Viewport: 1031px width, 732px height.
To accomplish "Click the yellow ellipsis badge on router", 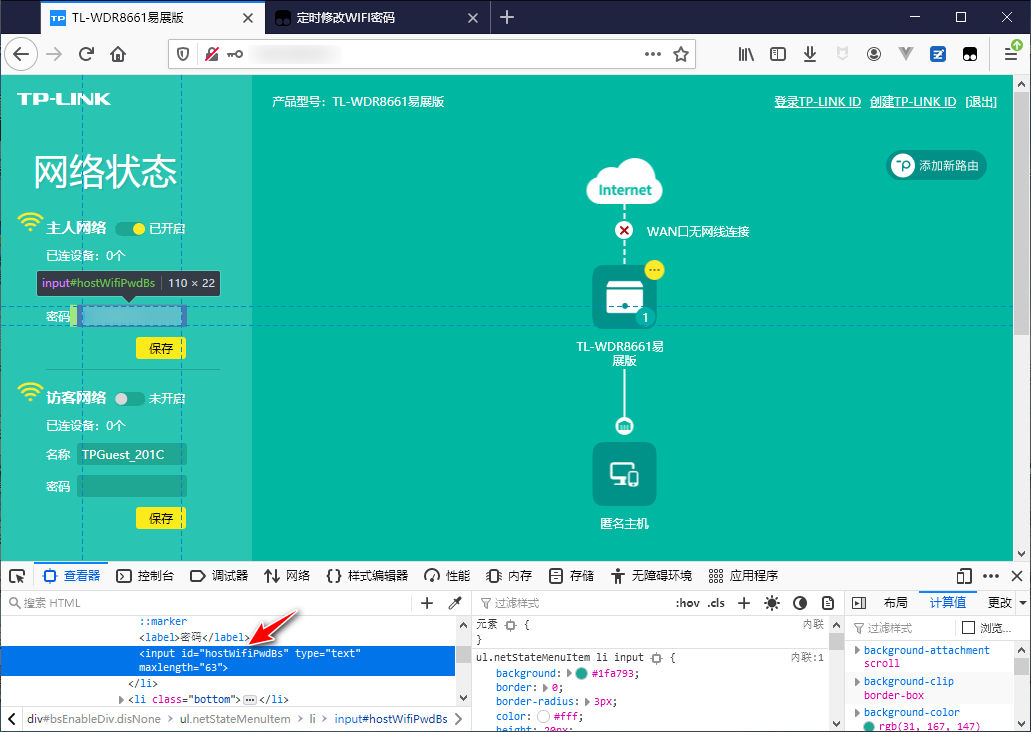I will [x=654, y=270].
